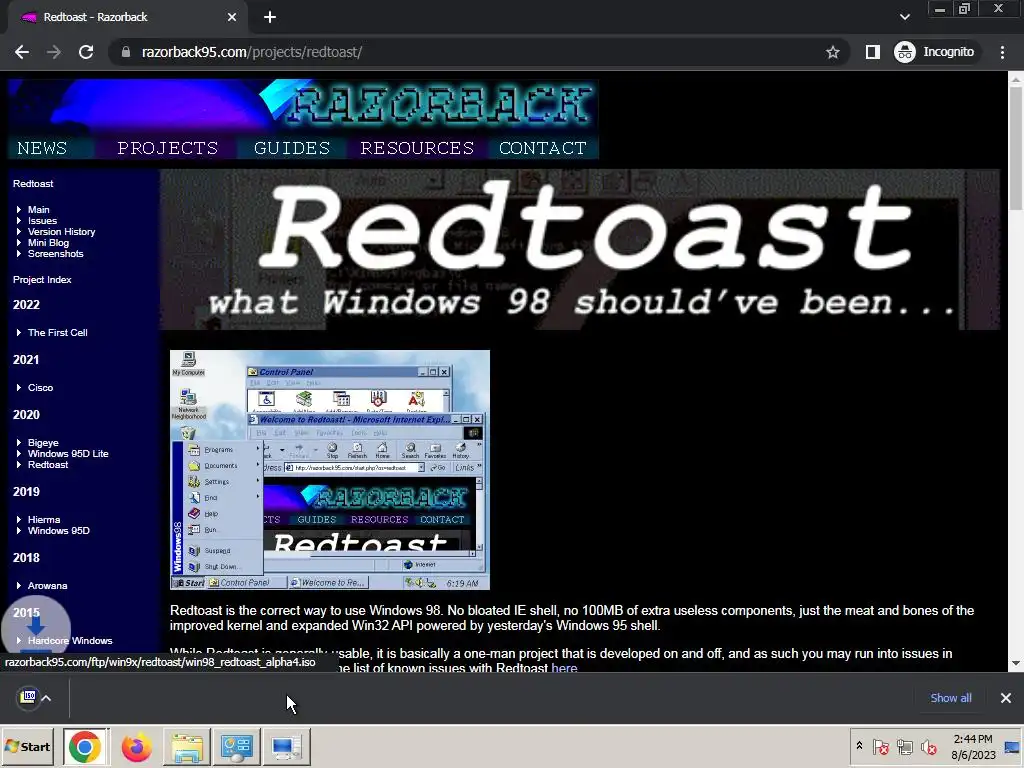The width and height of the screenshot is (1024, 768).
Task: Select the Redtoast - Razorback tab
Action: (124, 17)
